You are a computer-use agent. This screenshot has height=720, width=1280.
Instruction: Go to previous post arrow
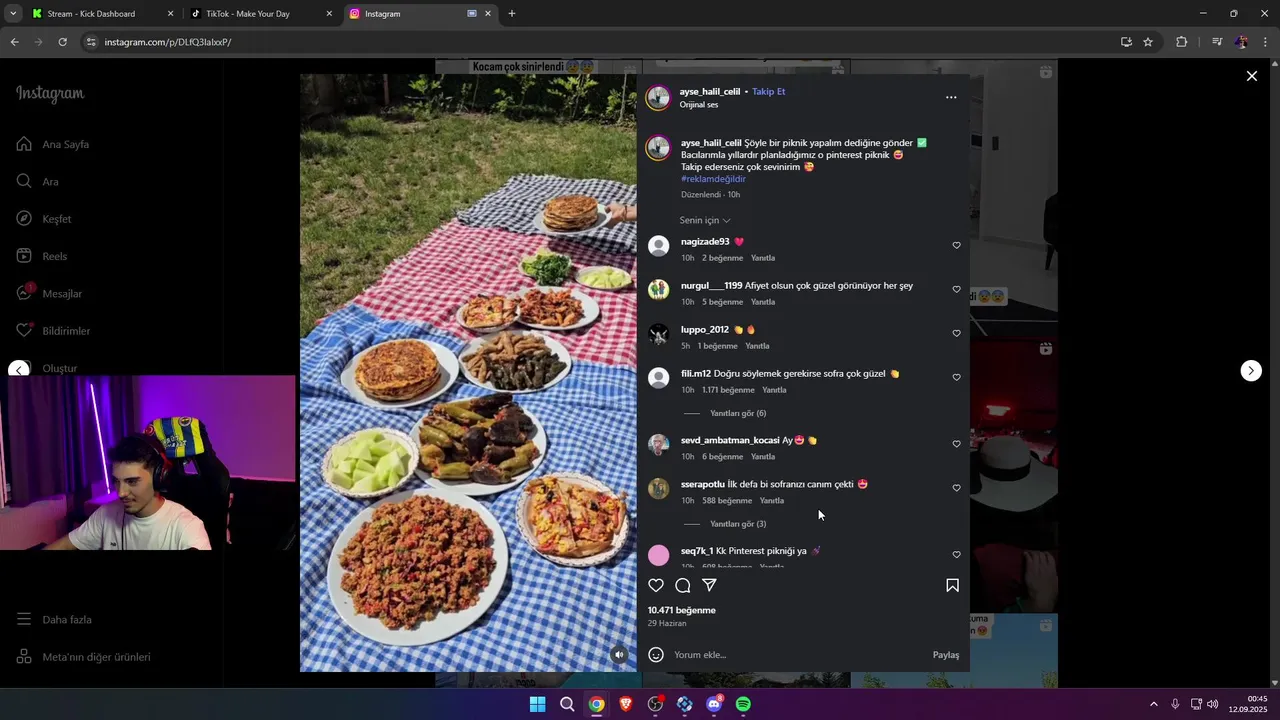coord(19,371)
